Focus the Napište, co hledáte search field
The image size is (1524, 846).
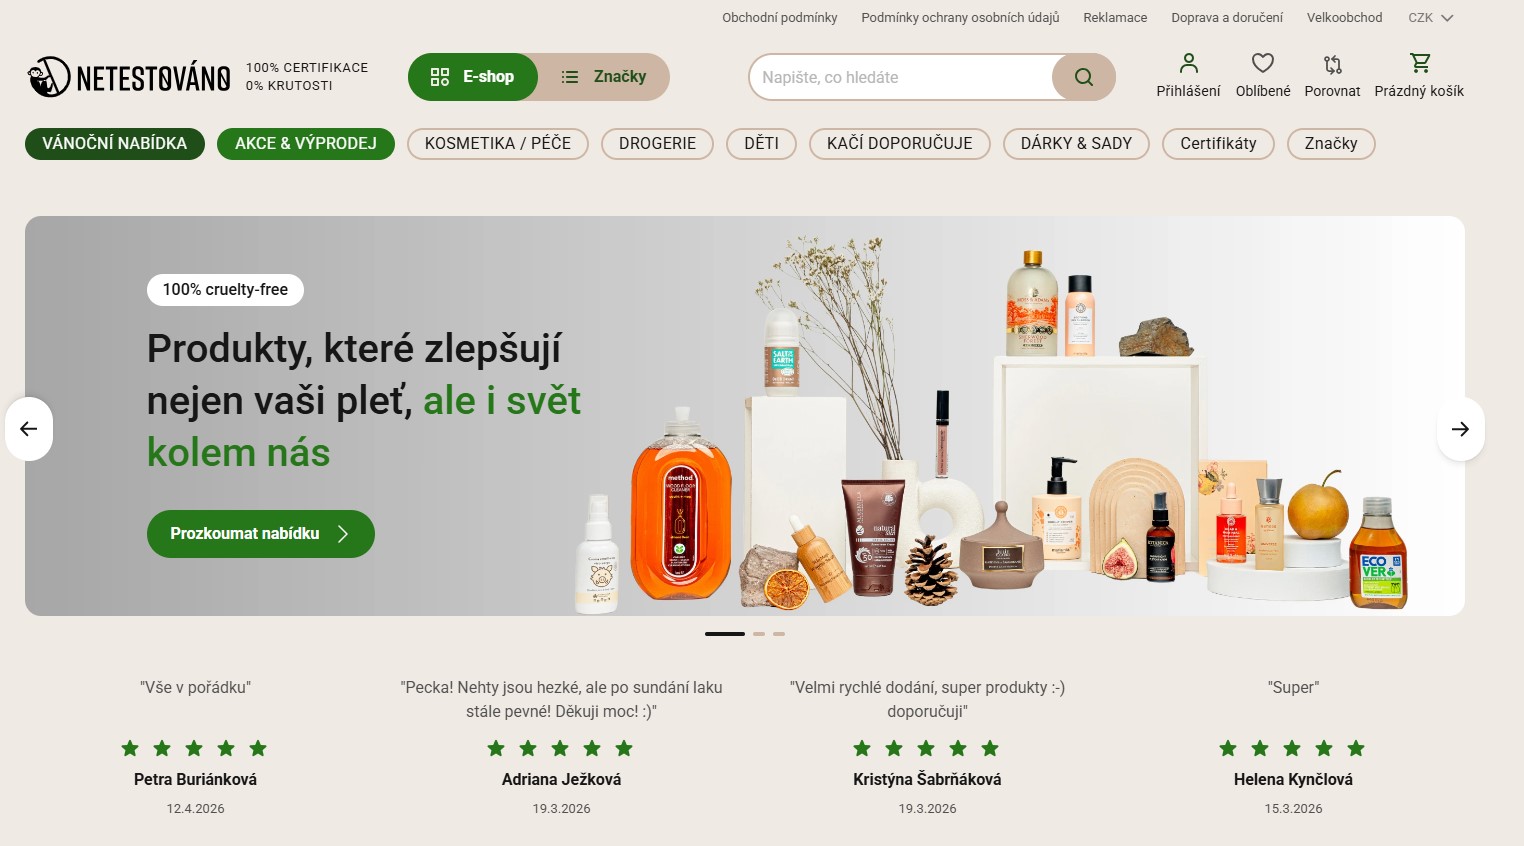click(x=900, y=77)
